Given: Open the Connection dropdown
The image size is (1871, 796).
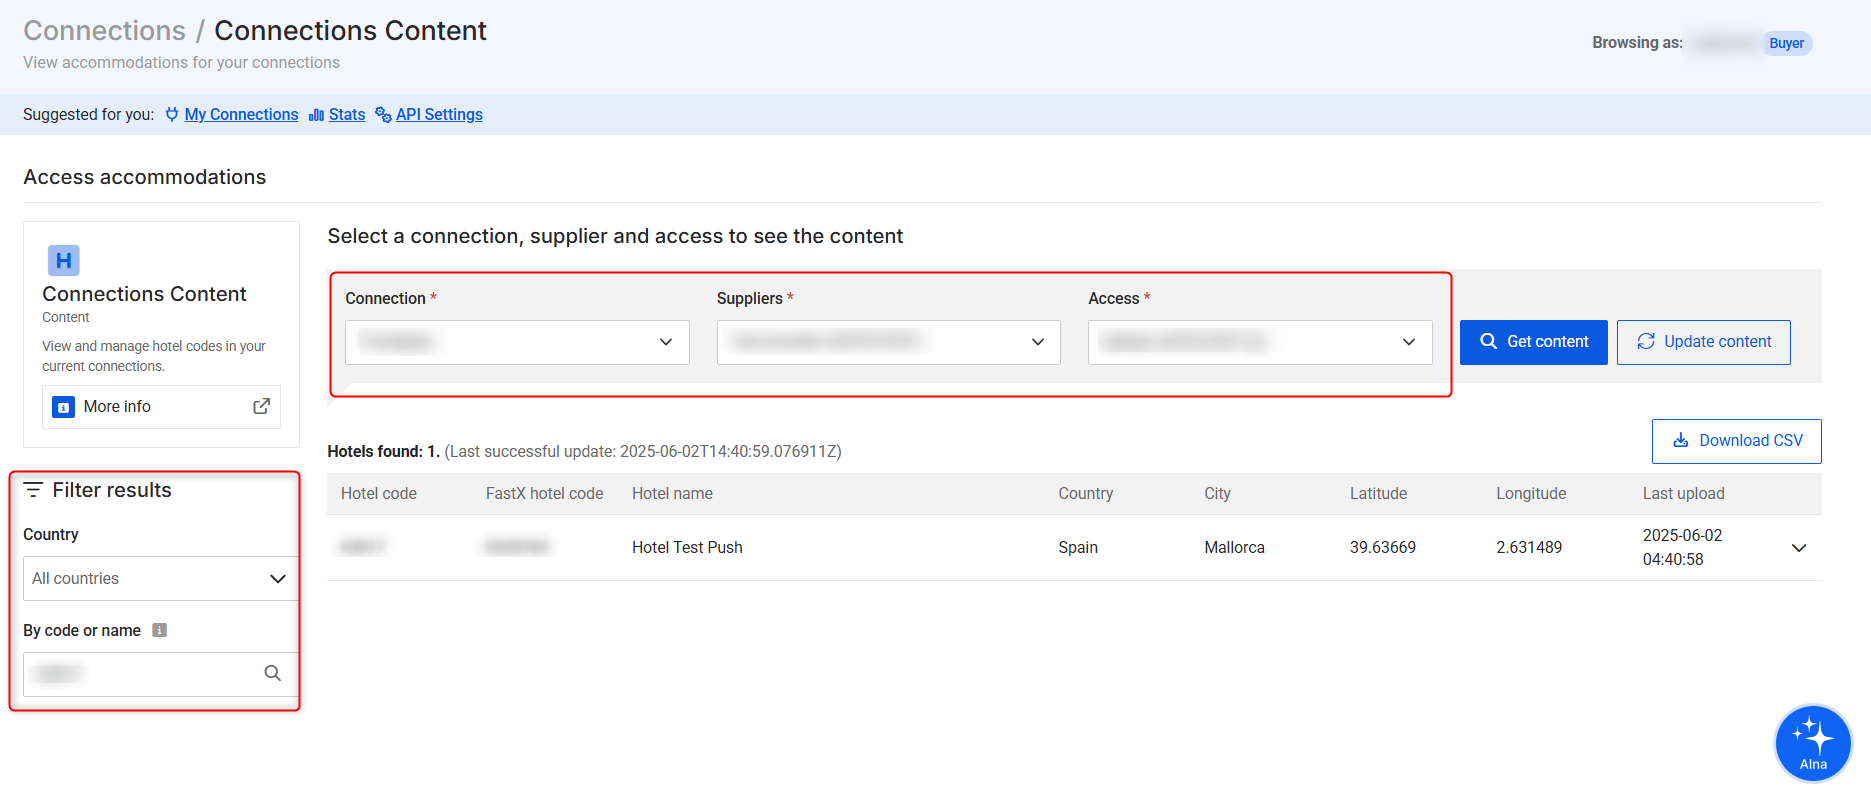Looking at the screenshot, I should click(517, 342).
